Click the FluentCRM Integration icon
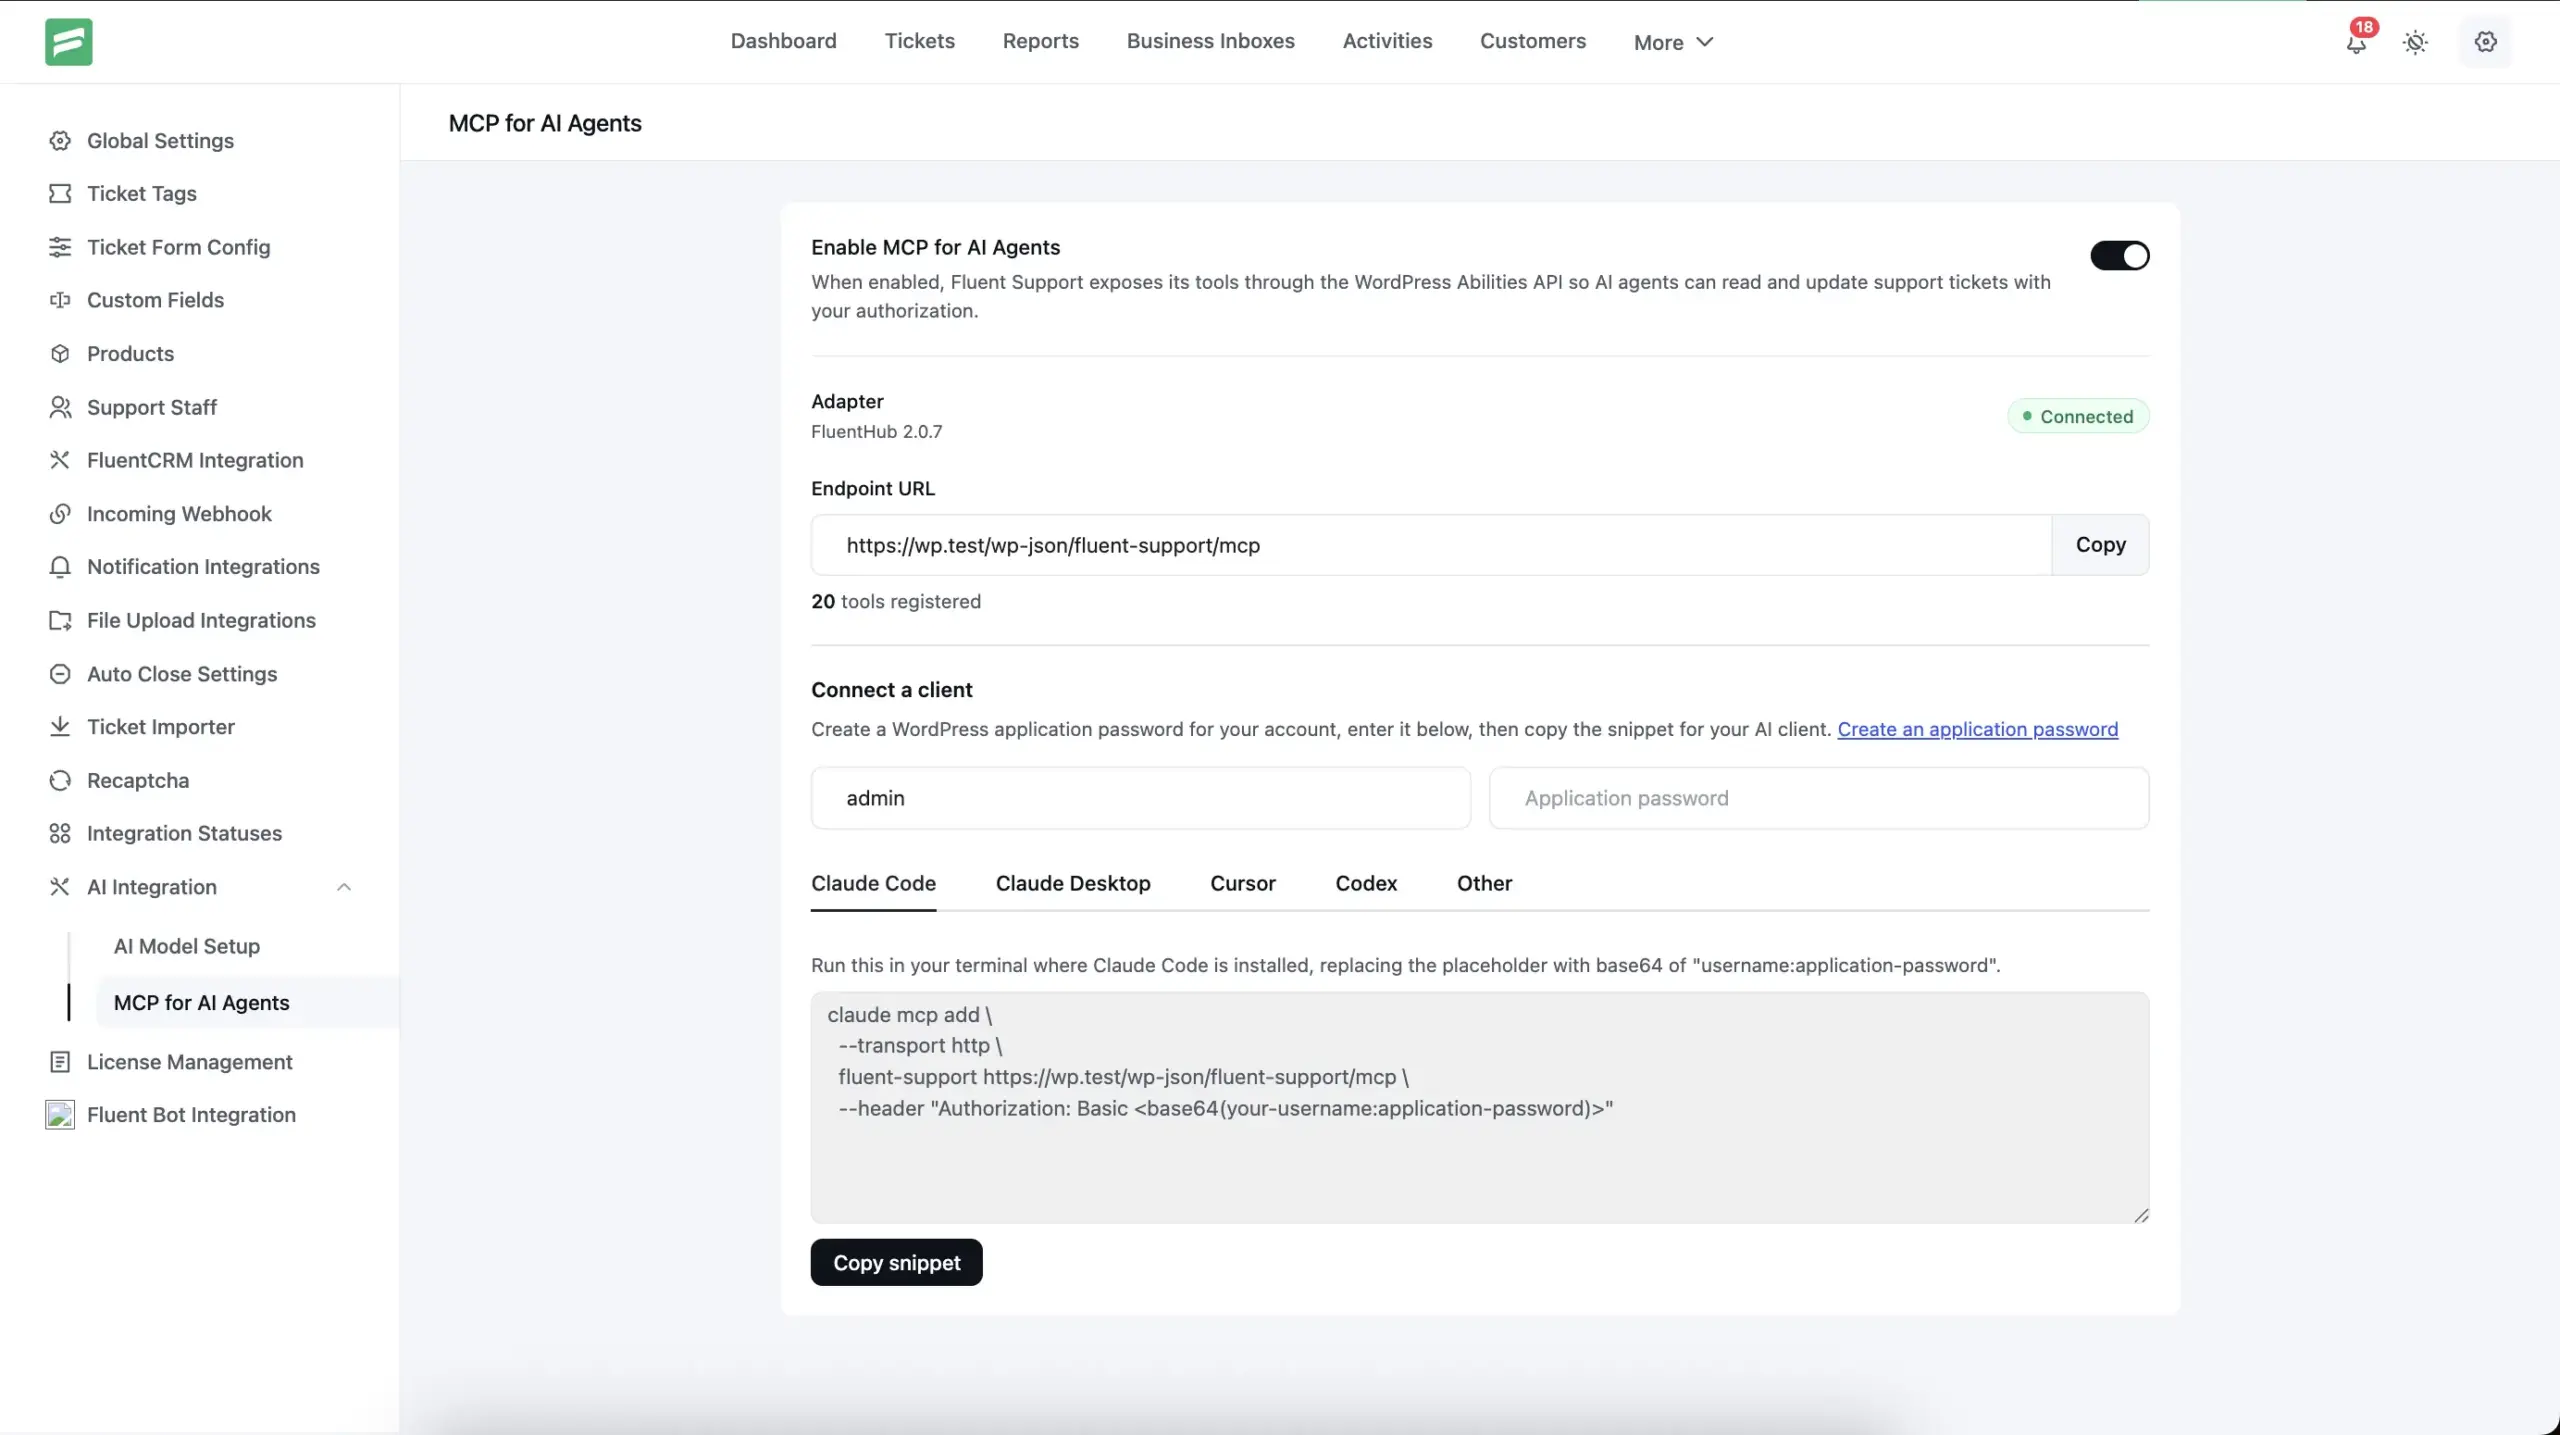The image size is (2560, 1435). coord(60,460)
